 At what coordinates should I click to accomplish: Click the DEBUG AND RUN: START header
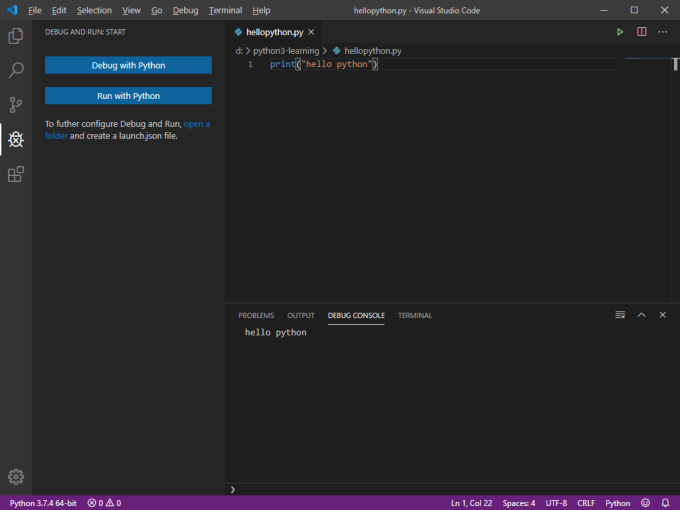[x=85, y=32]
